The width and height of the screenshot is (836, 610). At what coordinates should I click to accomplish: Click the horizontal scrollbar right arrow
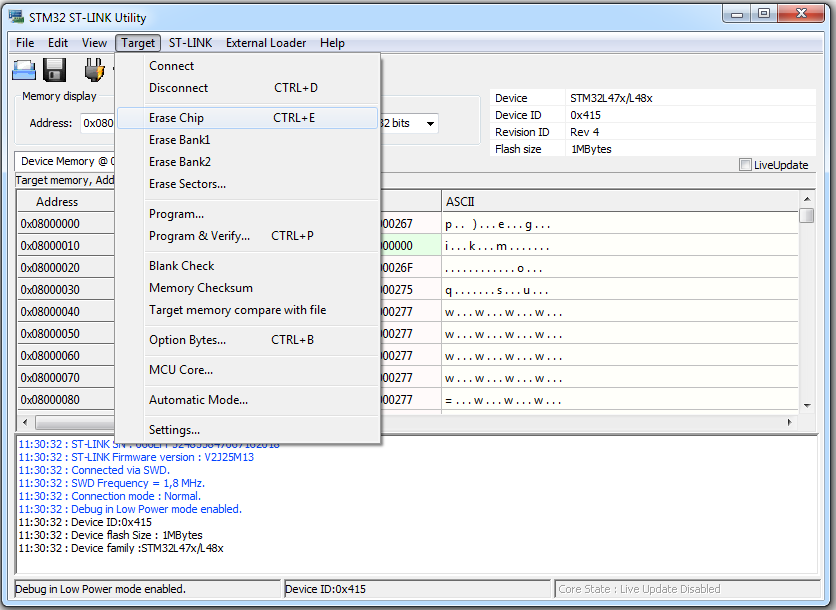pyautogui.click(x=790, y=422)
